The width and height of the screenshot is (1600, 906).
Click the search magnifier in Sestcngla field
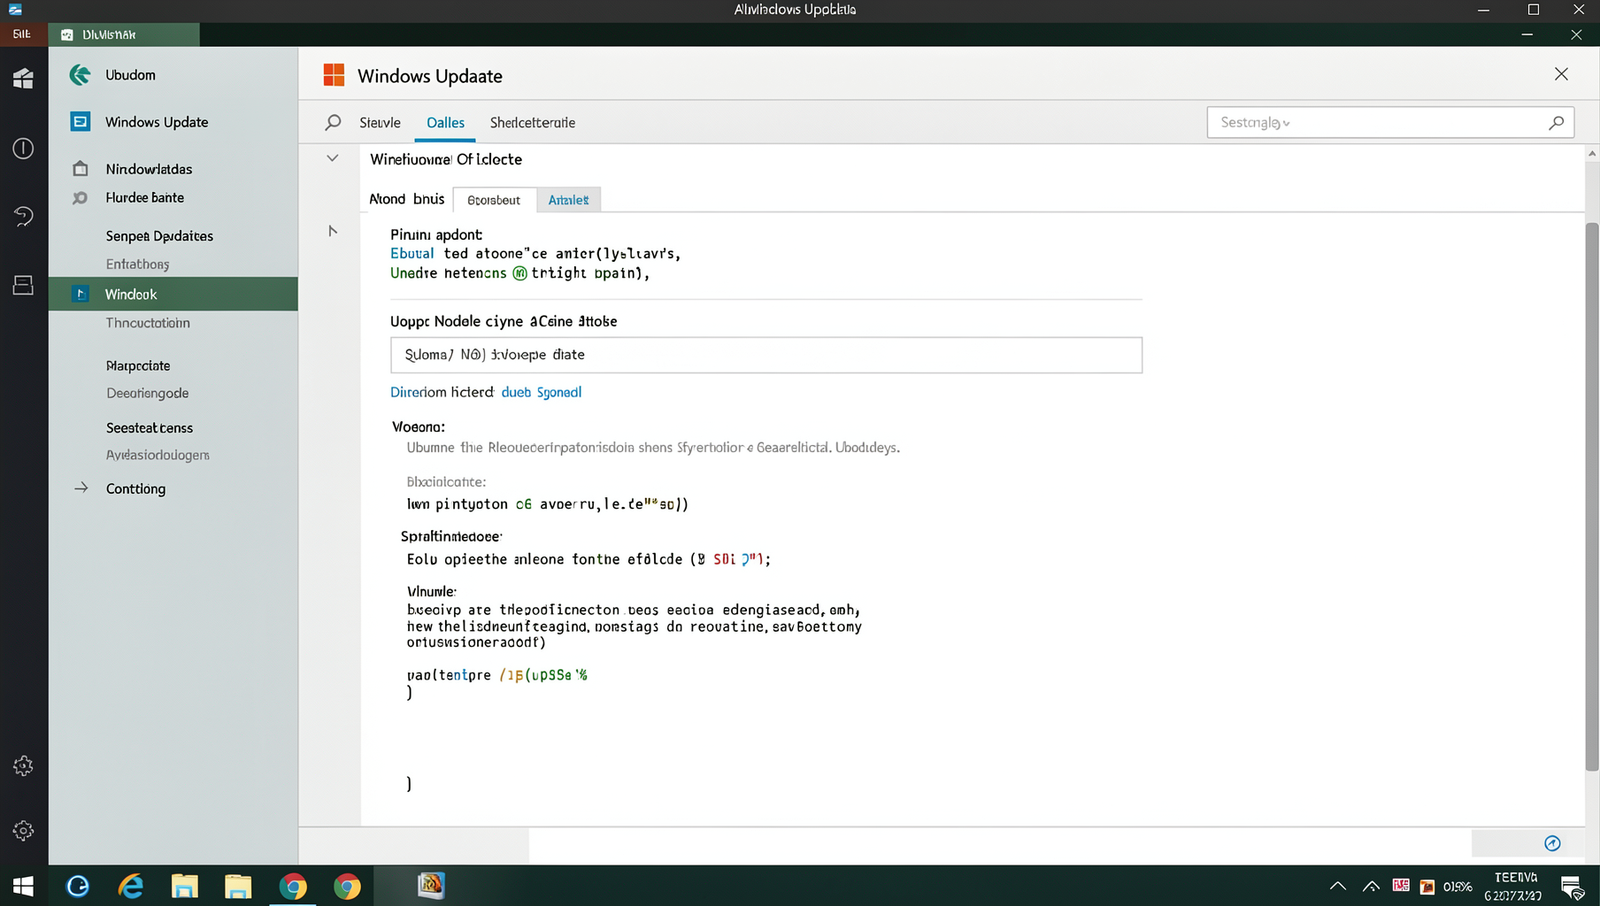[1556, 122]
